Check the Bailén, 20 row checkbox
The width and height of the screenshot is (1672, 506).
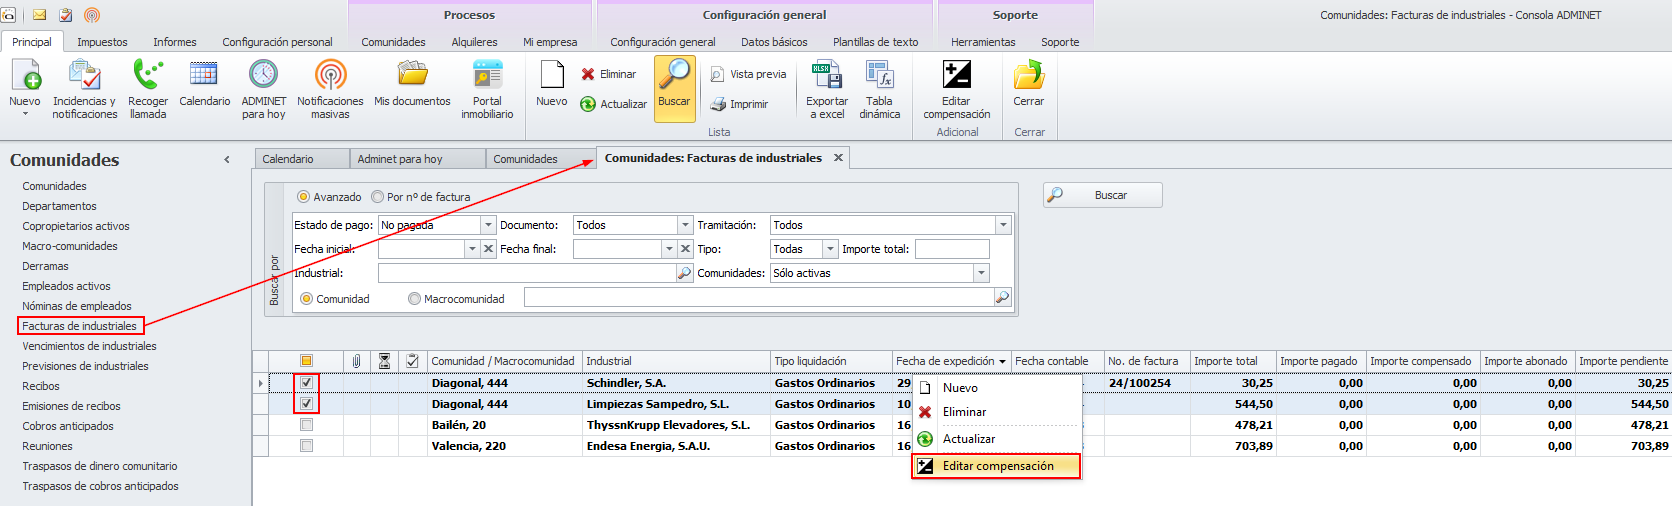coord(307,425)
